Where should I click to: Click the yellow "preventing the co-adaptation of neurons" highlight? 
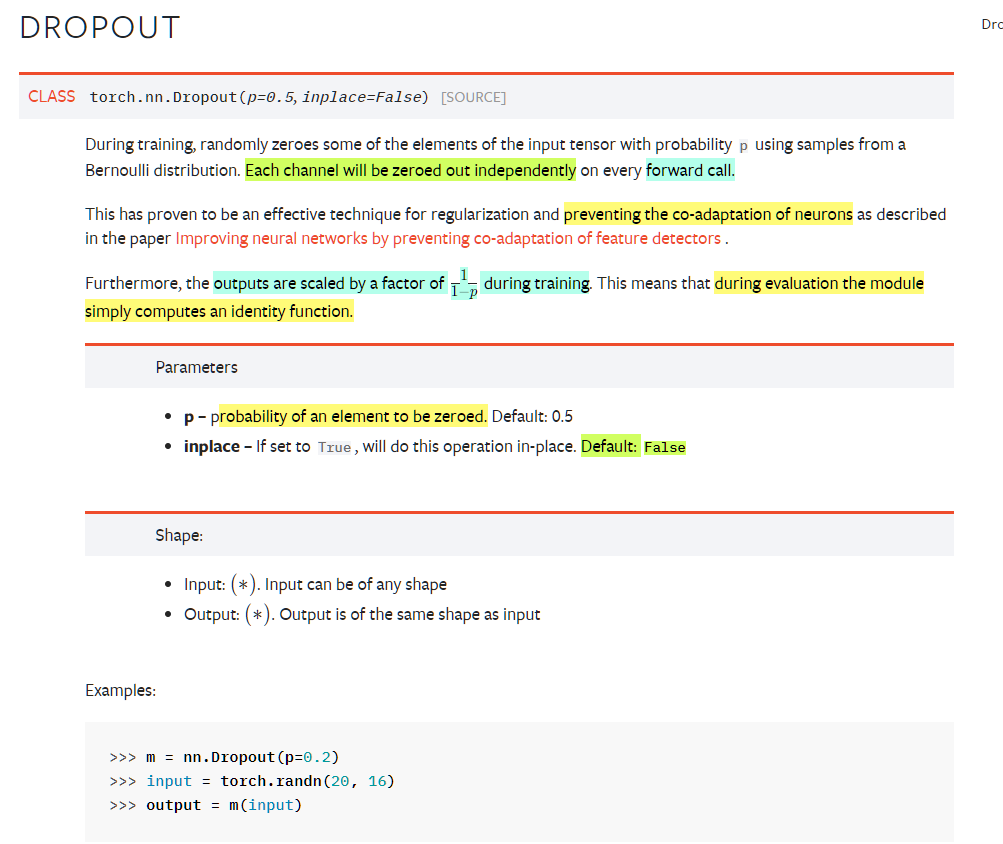(708, 214)
